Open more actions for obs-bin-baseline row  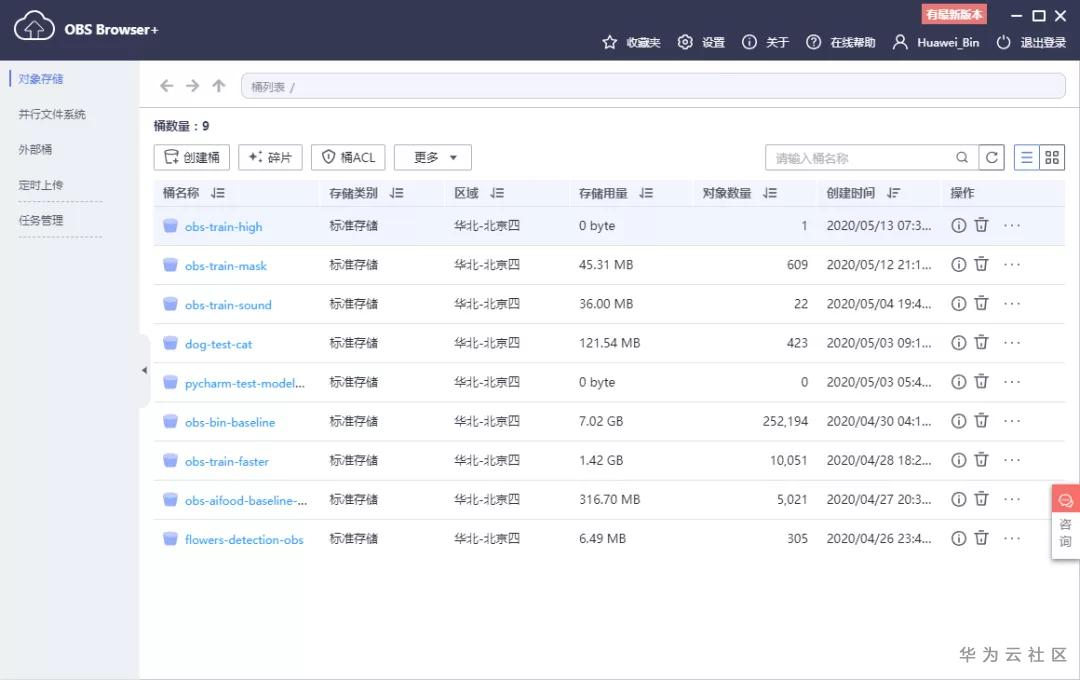pyautogui.click(x=1012, y=421)
